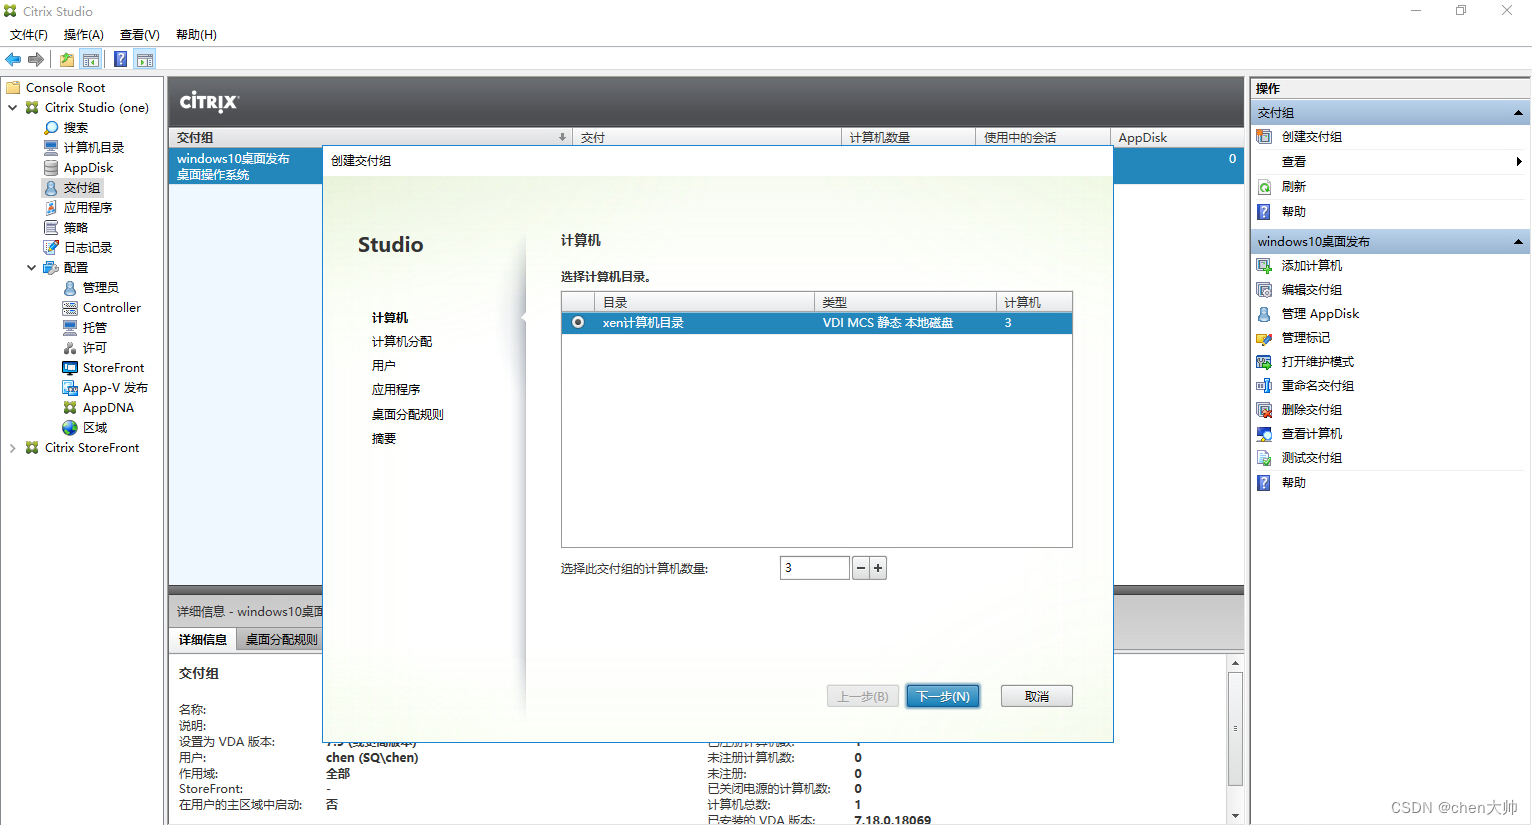Collapse the windows10桌面发布 actions section
This screenshot has height=825, width=1532.
point(1518,242)
